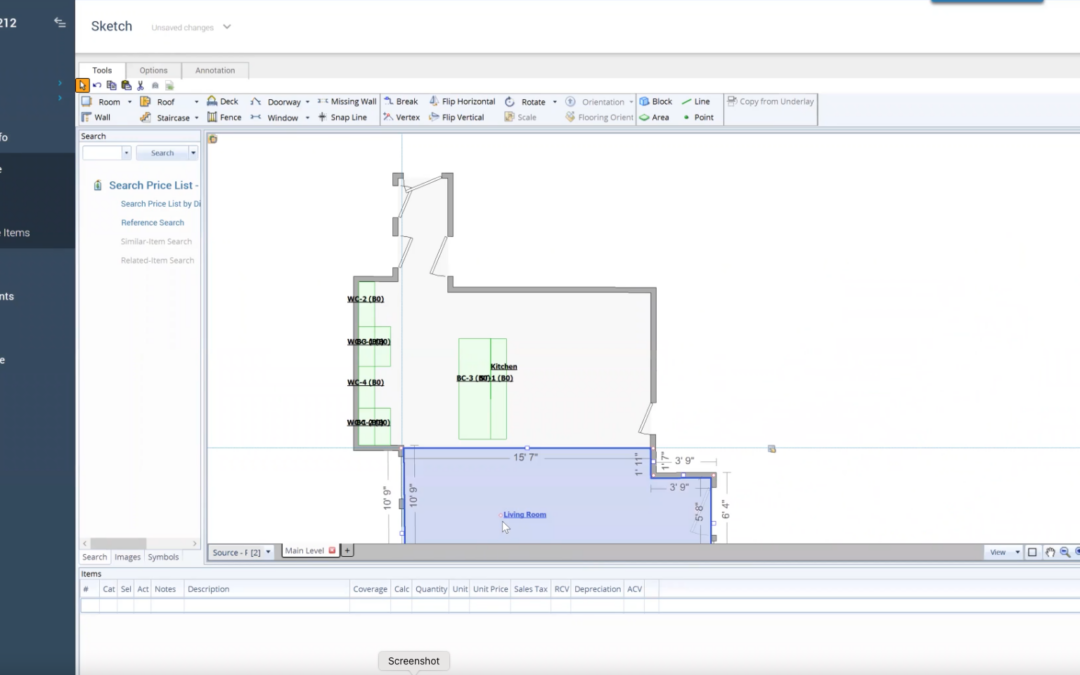Open the Images tab in left panel
The width and height of the screenshot is (1080, 675).
pyautogui.click(x=127, y=557)
